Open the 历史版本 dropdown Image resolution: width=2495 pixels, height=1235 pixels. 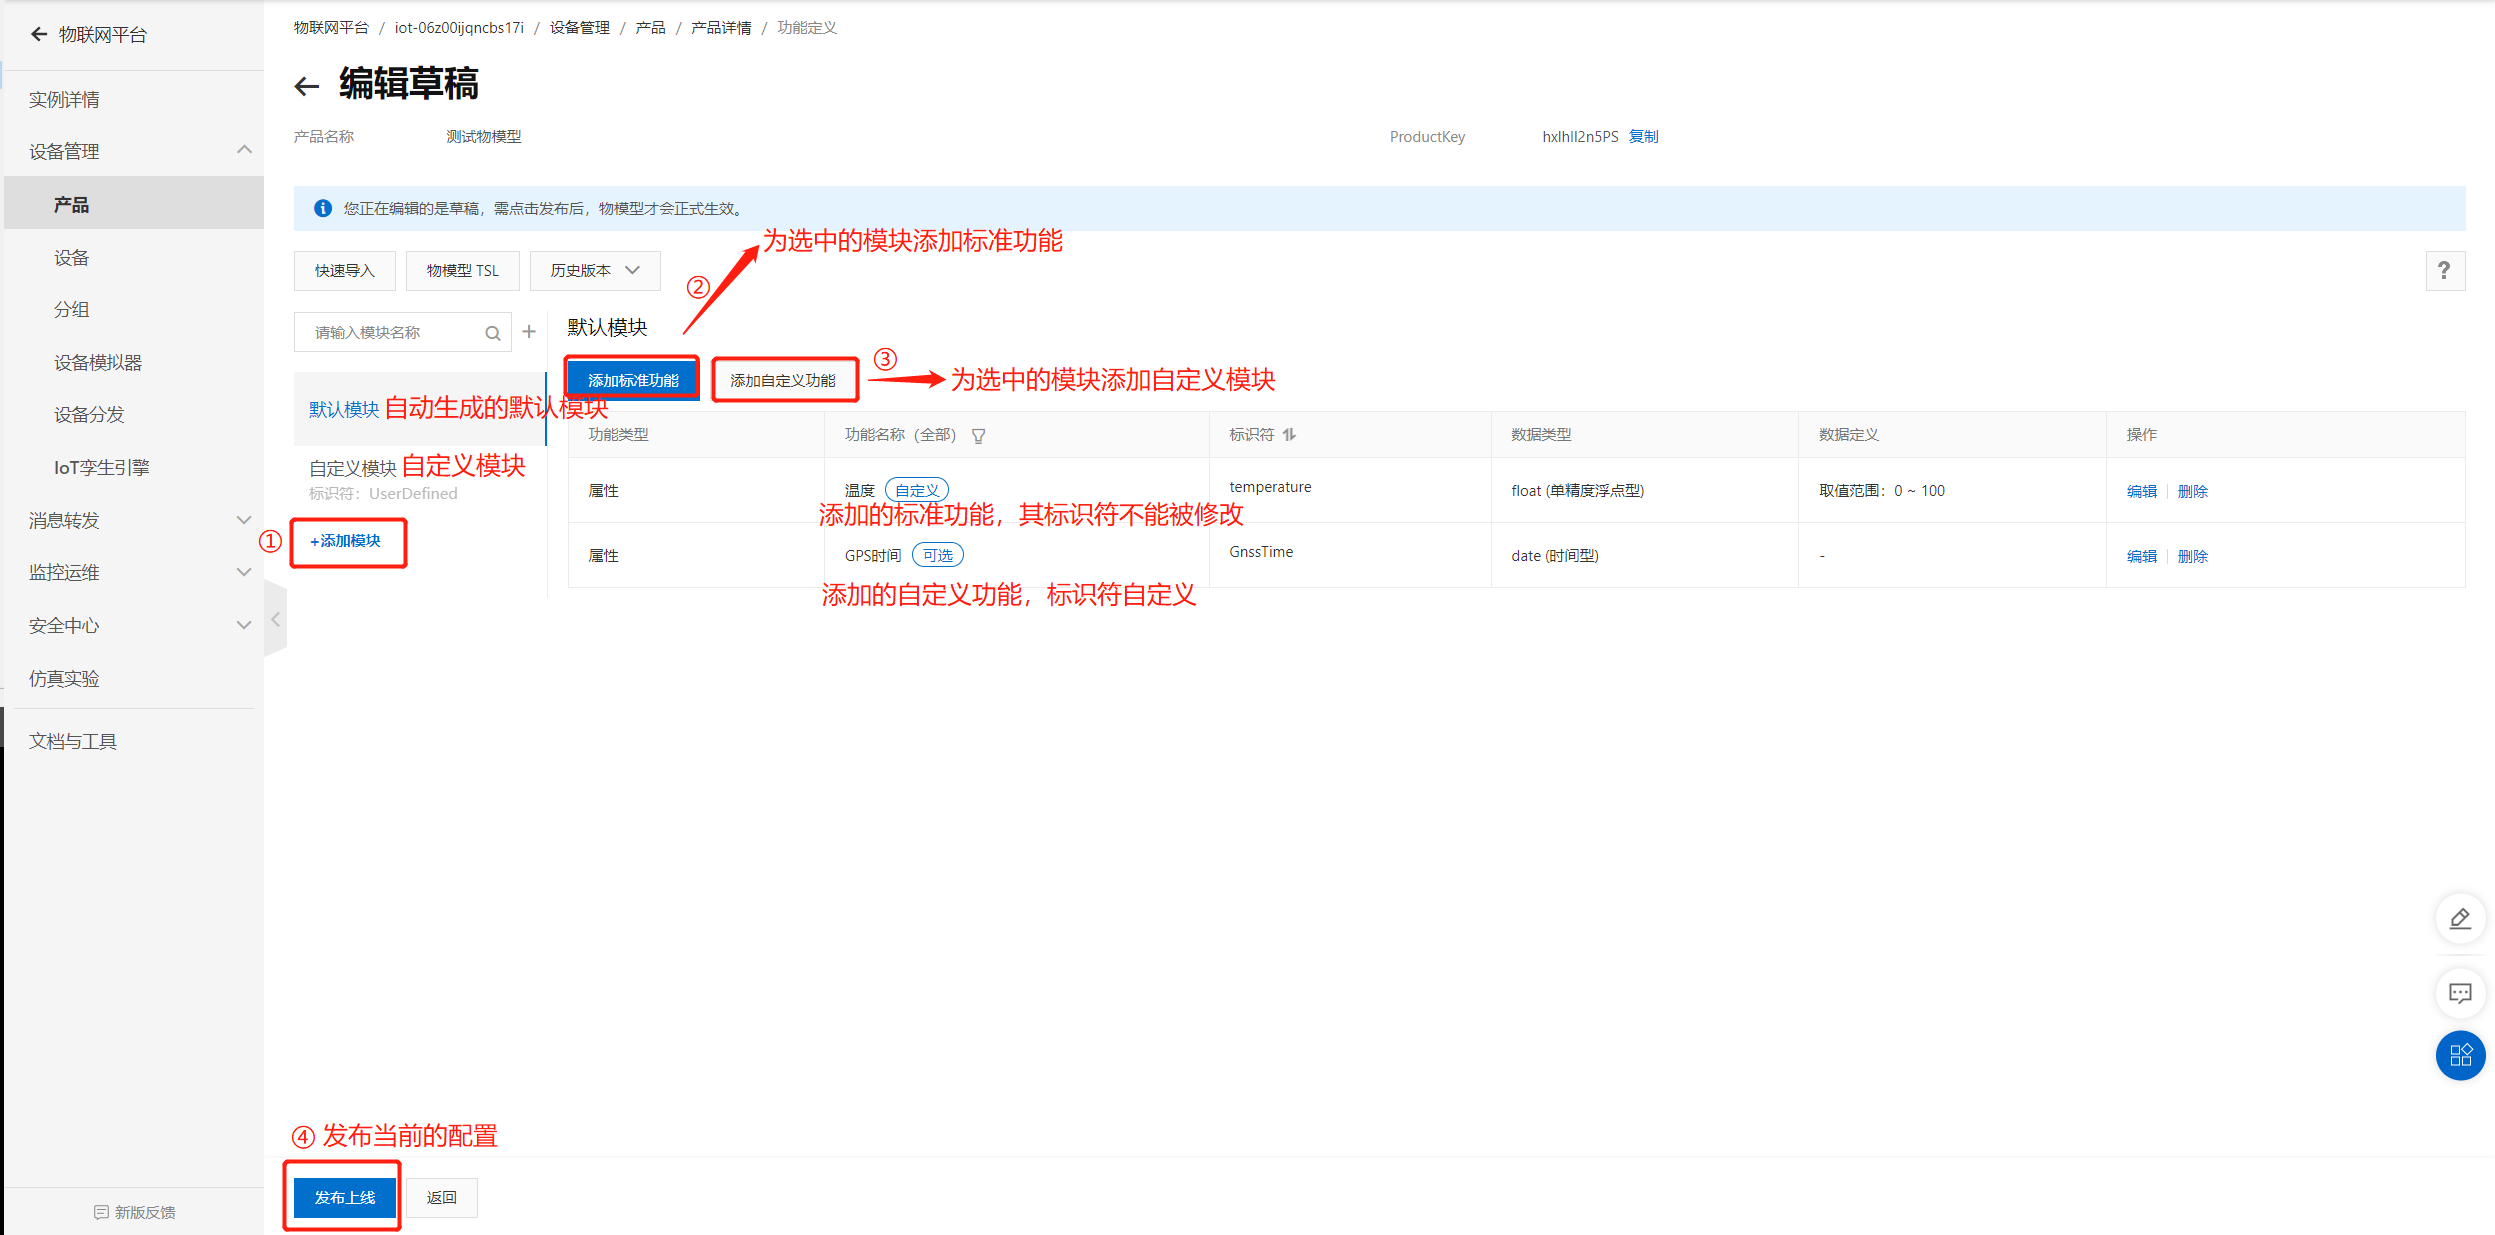tap(595, 271)
